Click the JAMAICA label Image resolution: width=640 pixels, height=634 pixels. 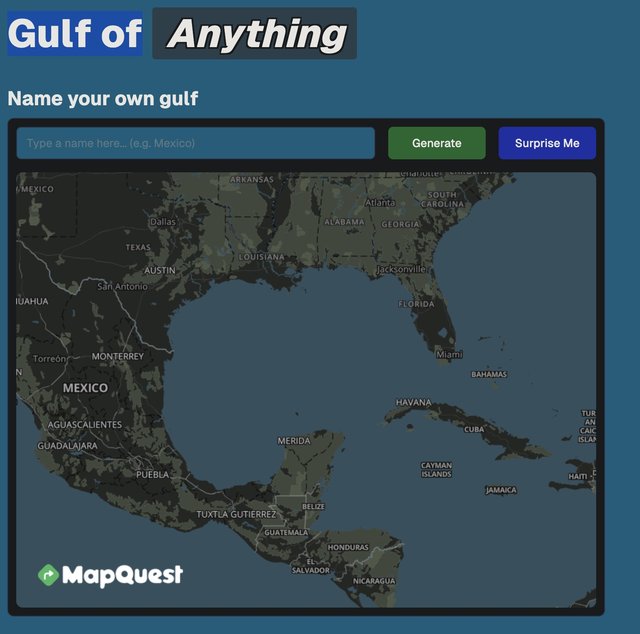[x=501, y=490]
